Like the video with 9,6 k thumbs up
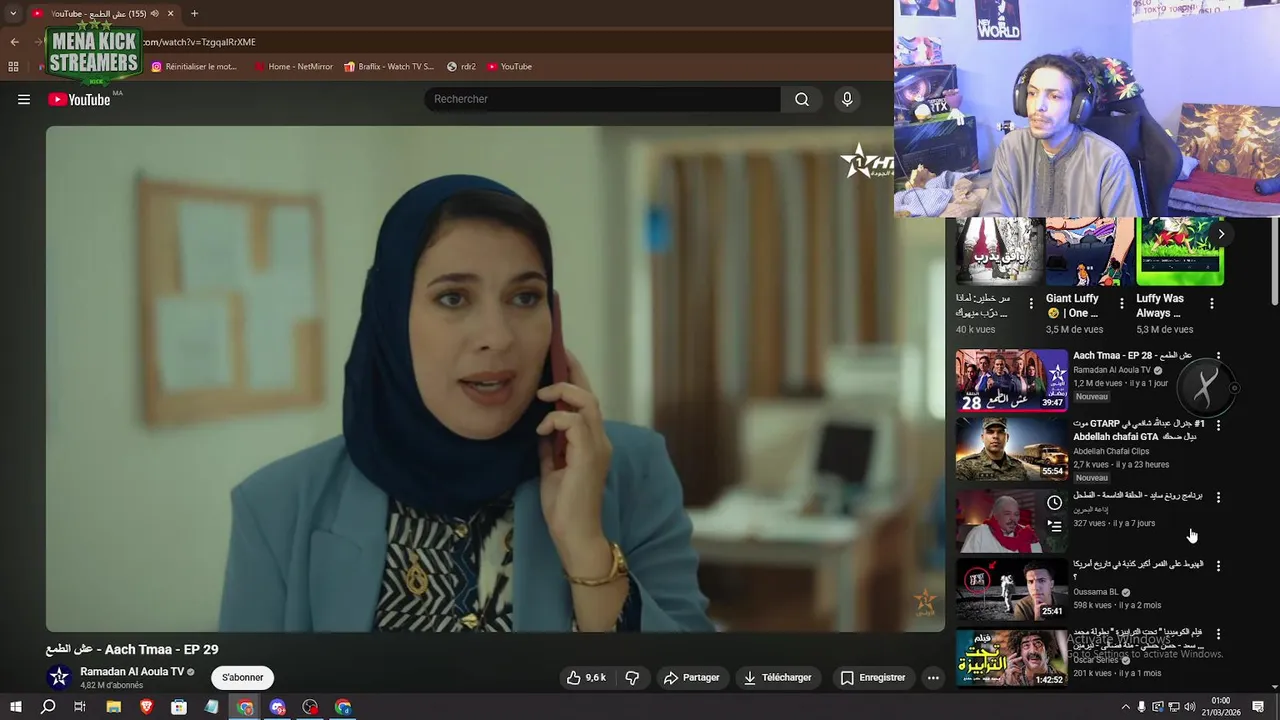The image size is (1280, 720). tap(586, 678)
